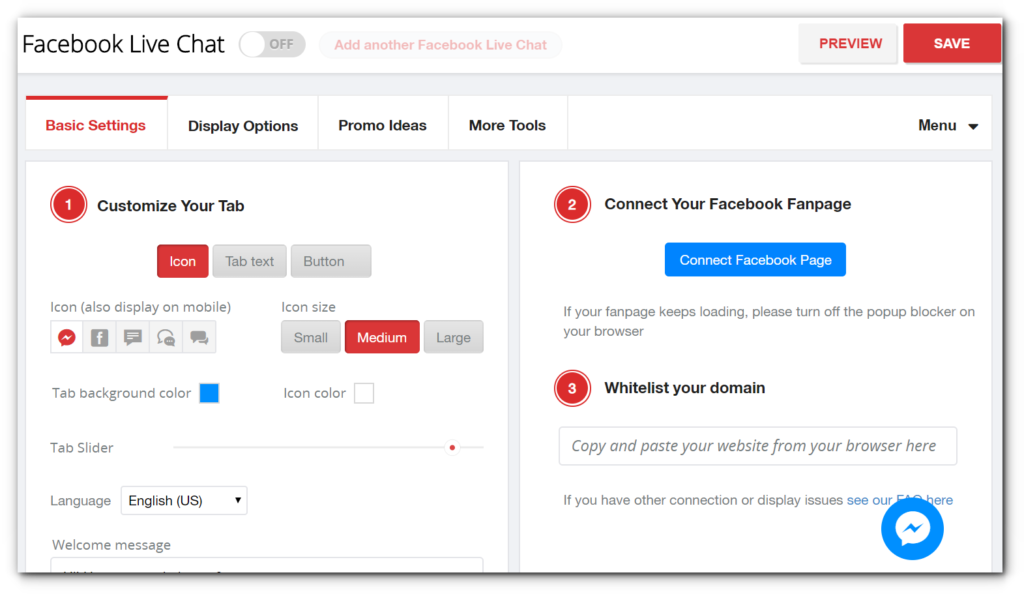Choose the double speech bubbles icon option

point(199,337)
